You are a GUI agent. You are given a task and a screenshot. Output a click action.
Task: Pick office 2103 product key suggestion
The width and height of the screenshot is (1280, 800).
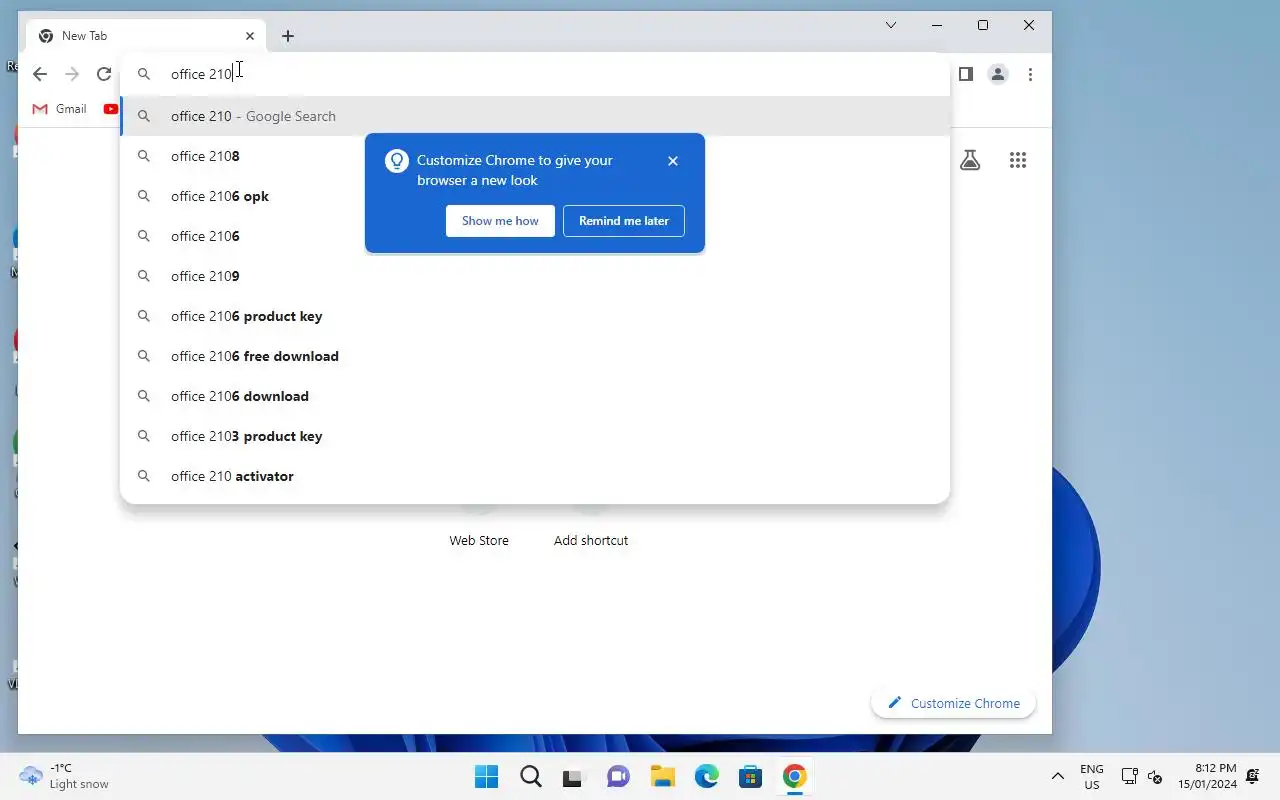point(535,436)
